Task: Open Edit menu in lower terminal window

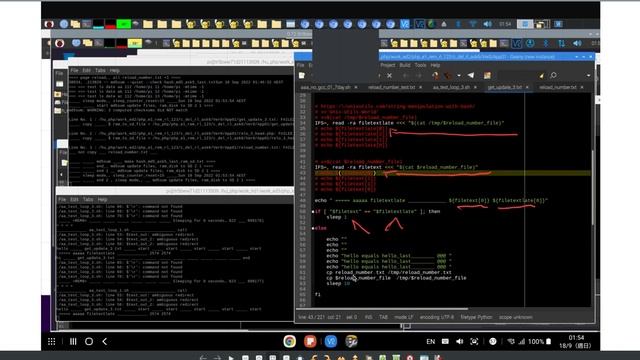Action: pos(74,200)
